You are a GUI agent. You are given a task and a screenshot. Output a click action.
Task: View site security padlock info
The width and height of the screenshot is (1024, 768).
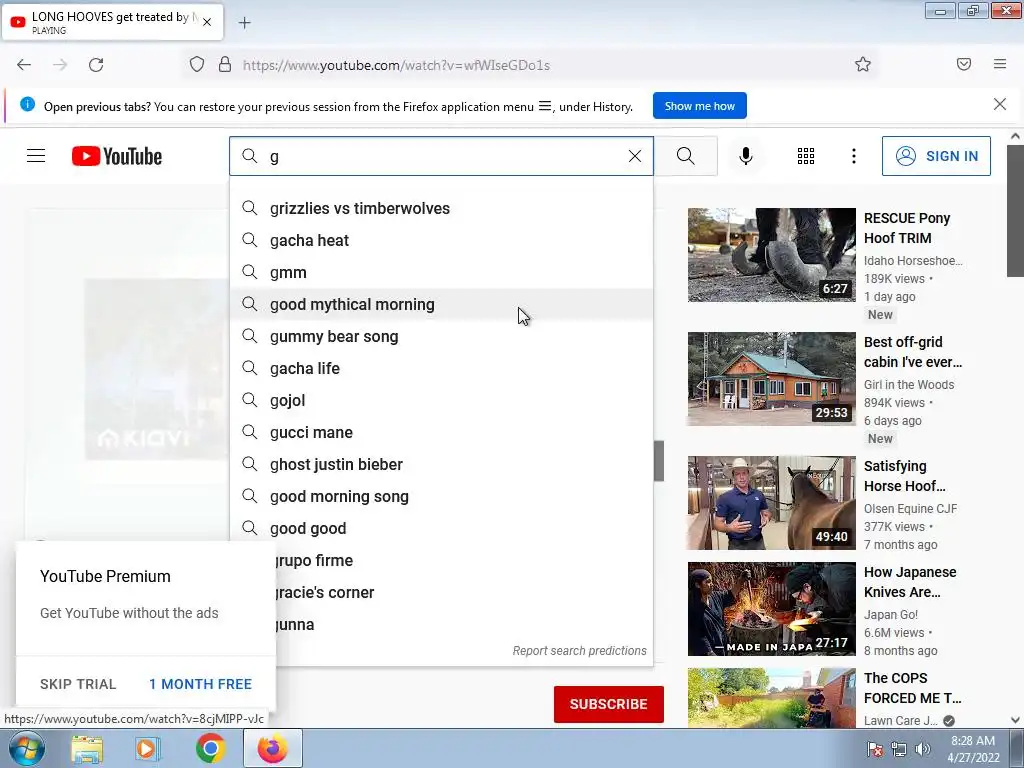point(225,65)
